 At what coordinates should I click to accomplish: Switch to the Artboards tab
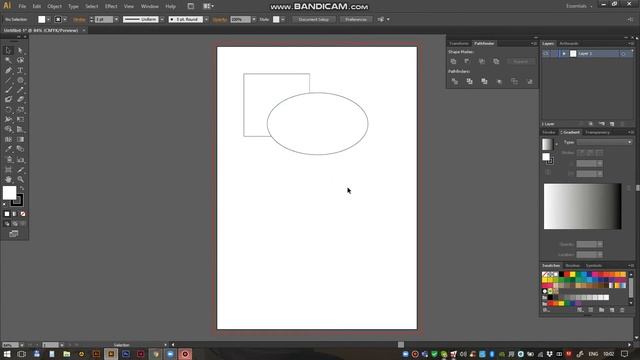coord(569,43)
